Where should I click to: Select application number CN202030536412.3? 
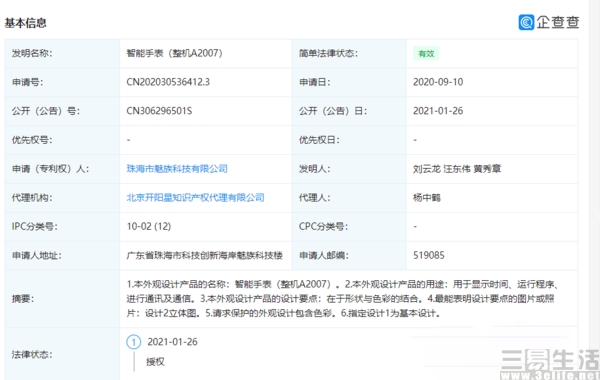click(168, 82)
